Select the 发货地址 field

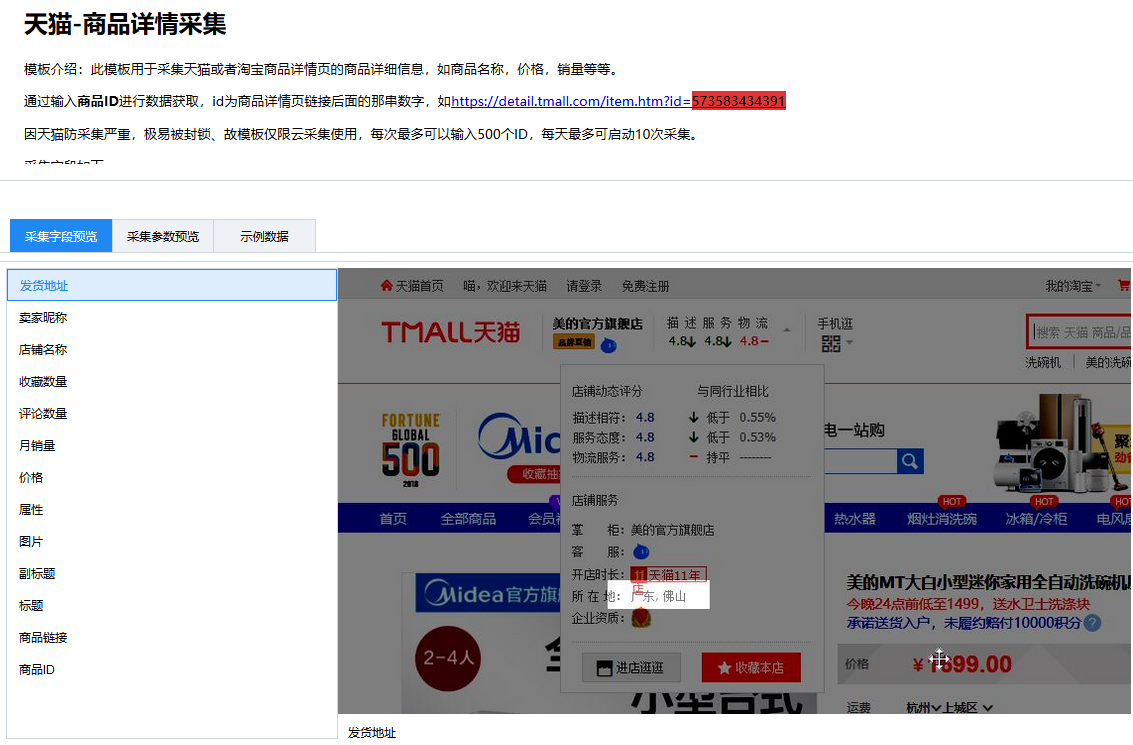tap(172, 285)
